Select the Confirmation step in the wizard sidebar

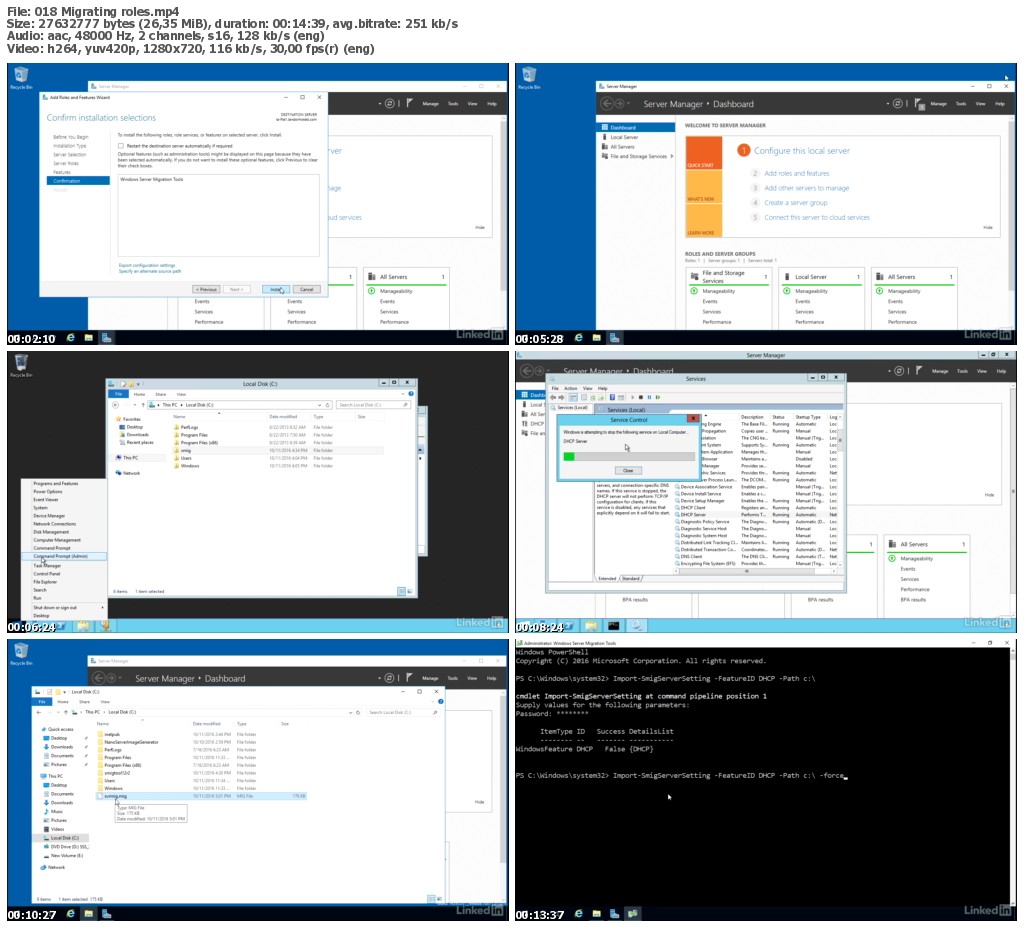(x=78, y=180)
